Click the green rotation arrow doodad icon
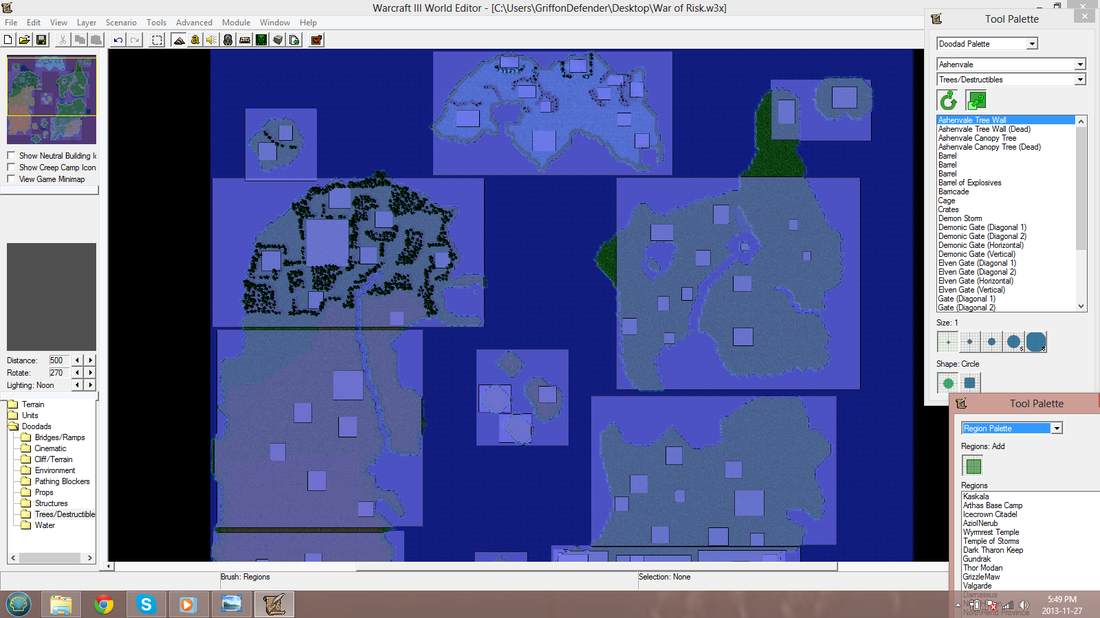Image resolution: width=1100 pixels, height=618 pixels. click(x=948, y=100)
